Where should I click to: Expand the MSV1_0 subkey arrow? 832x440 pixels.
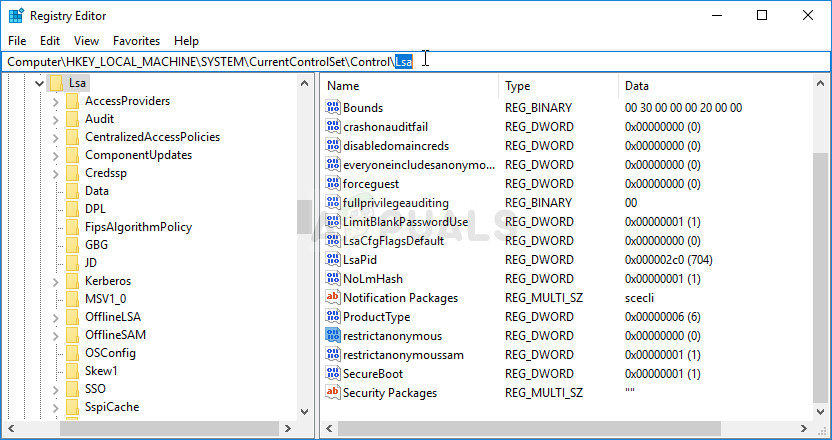pos(56,299)
